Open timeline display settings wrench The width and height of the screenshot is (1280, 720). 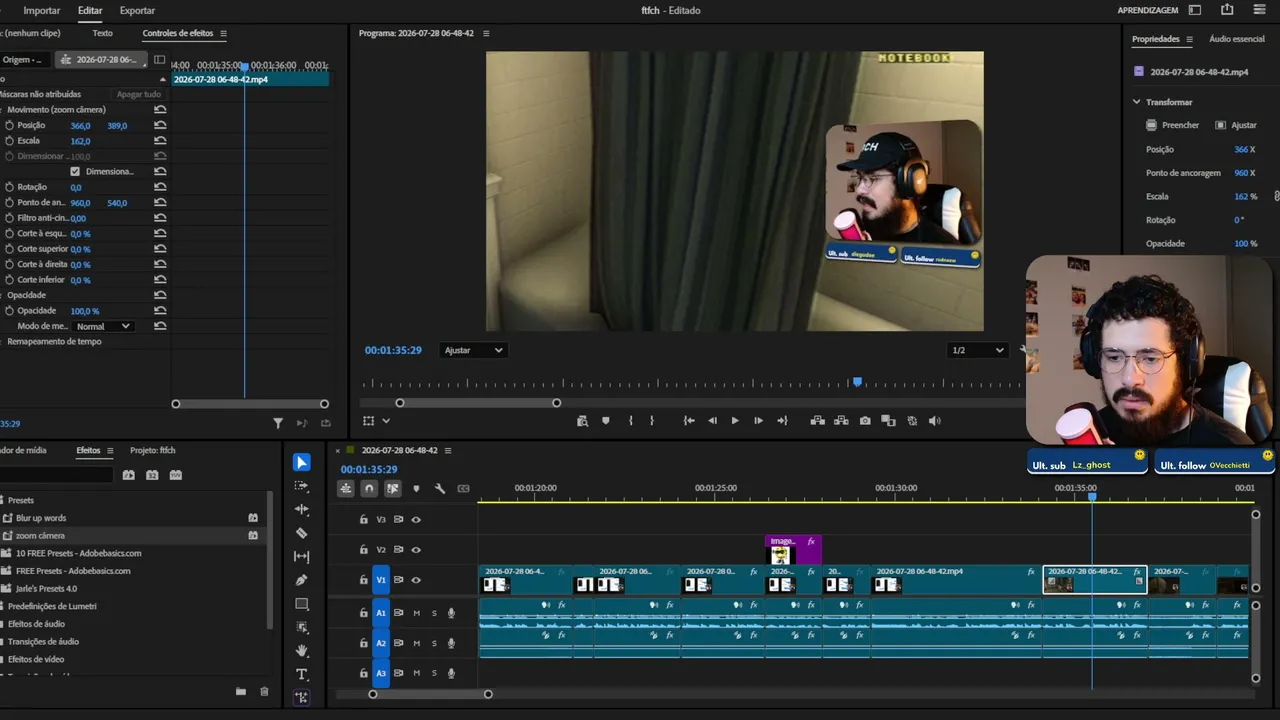440,489
